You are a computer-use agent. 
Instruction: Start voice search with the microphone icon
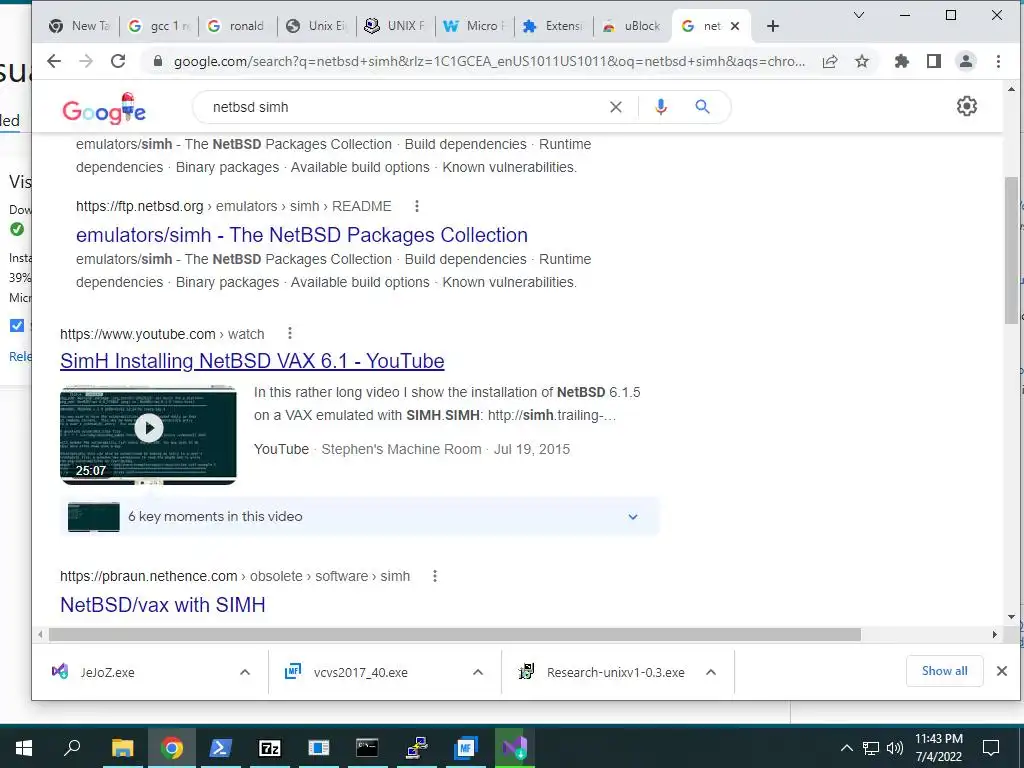click(661, 107)
